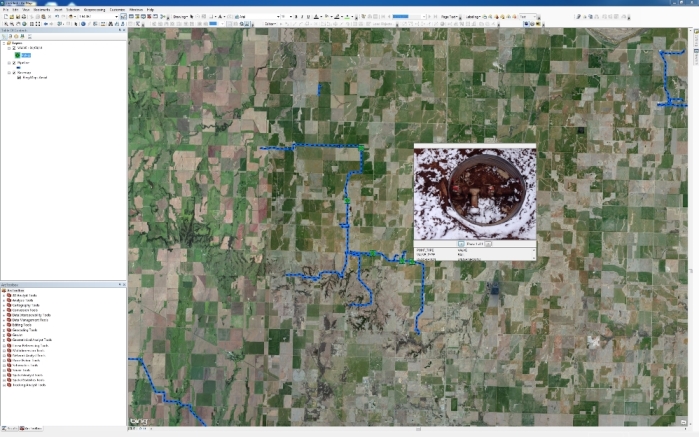Viewport: 699px width, 437px height.
Task: Click the Print icon in Standard toolbar
Action: pos(24,16)
